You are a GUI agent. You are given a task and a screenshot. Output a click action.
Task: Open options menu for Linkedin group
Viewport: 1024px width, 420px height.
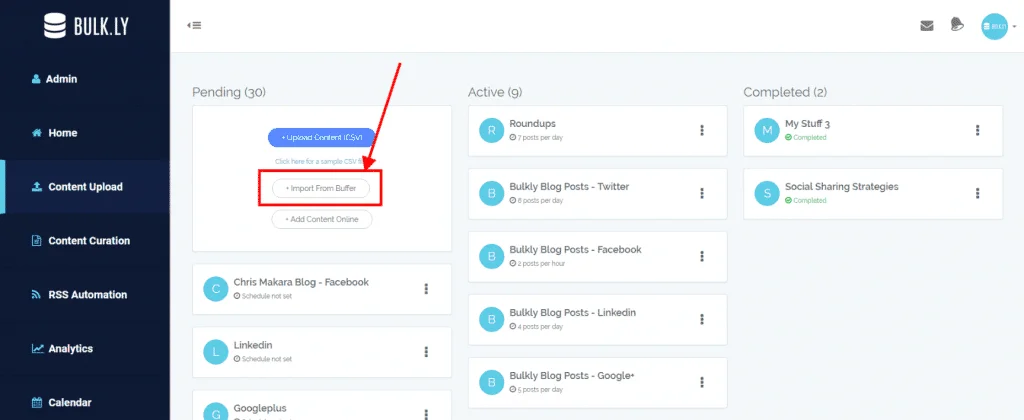(426, 351)
